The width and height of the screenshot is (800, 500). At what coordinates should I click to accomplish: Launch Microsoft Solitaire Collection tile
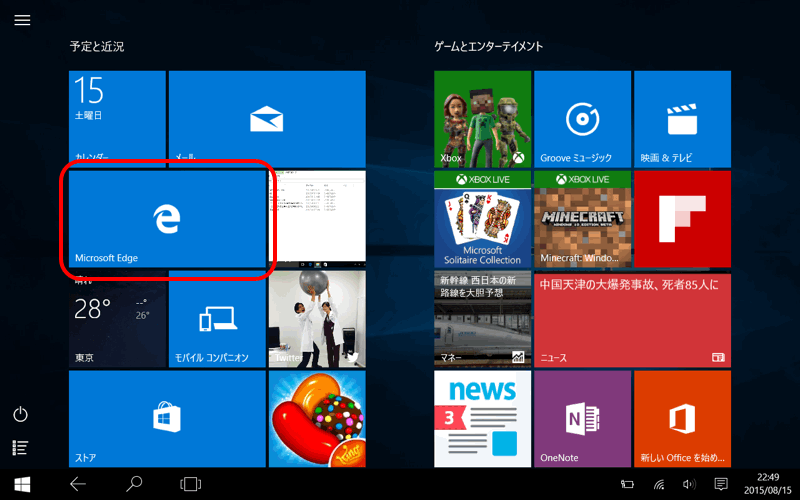pos(483,219)
